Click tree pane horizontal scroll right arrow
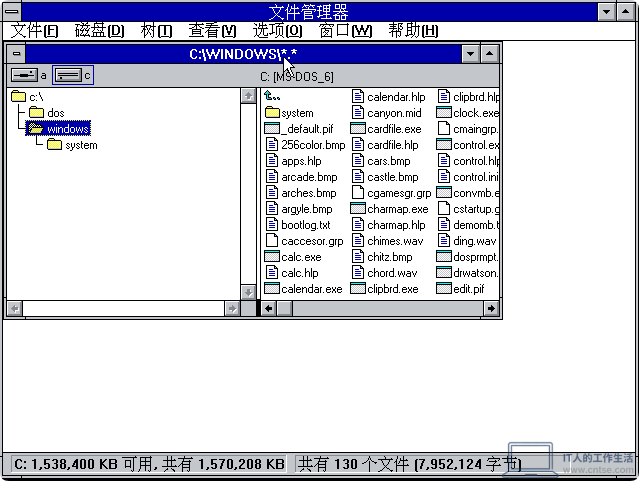Screen dimensions: 639x481 (232, 309)
